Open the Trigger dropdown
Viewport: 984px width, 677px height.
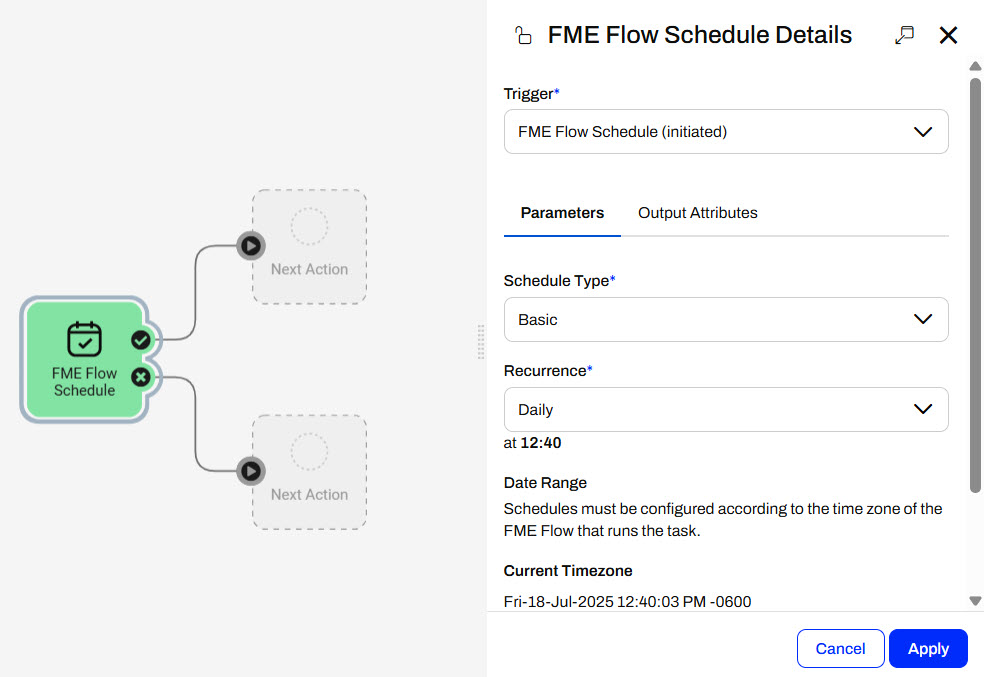click(725, 132)
